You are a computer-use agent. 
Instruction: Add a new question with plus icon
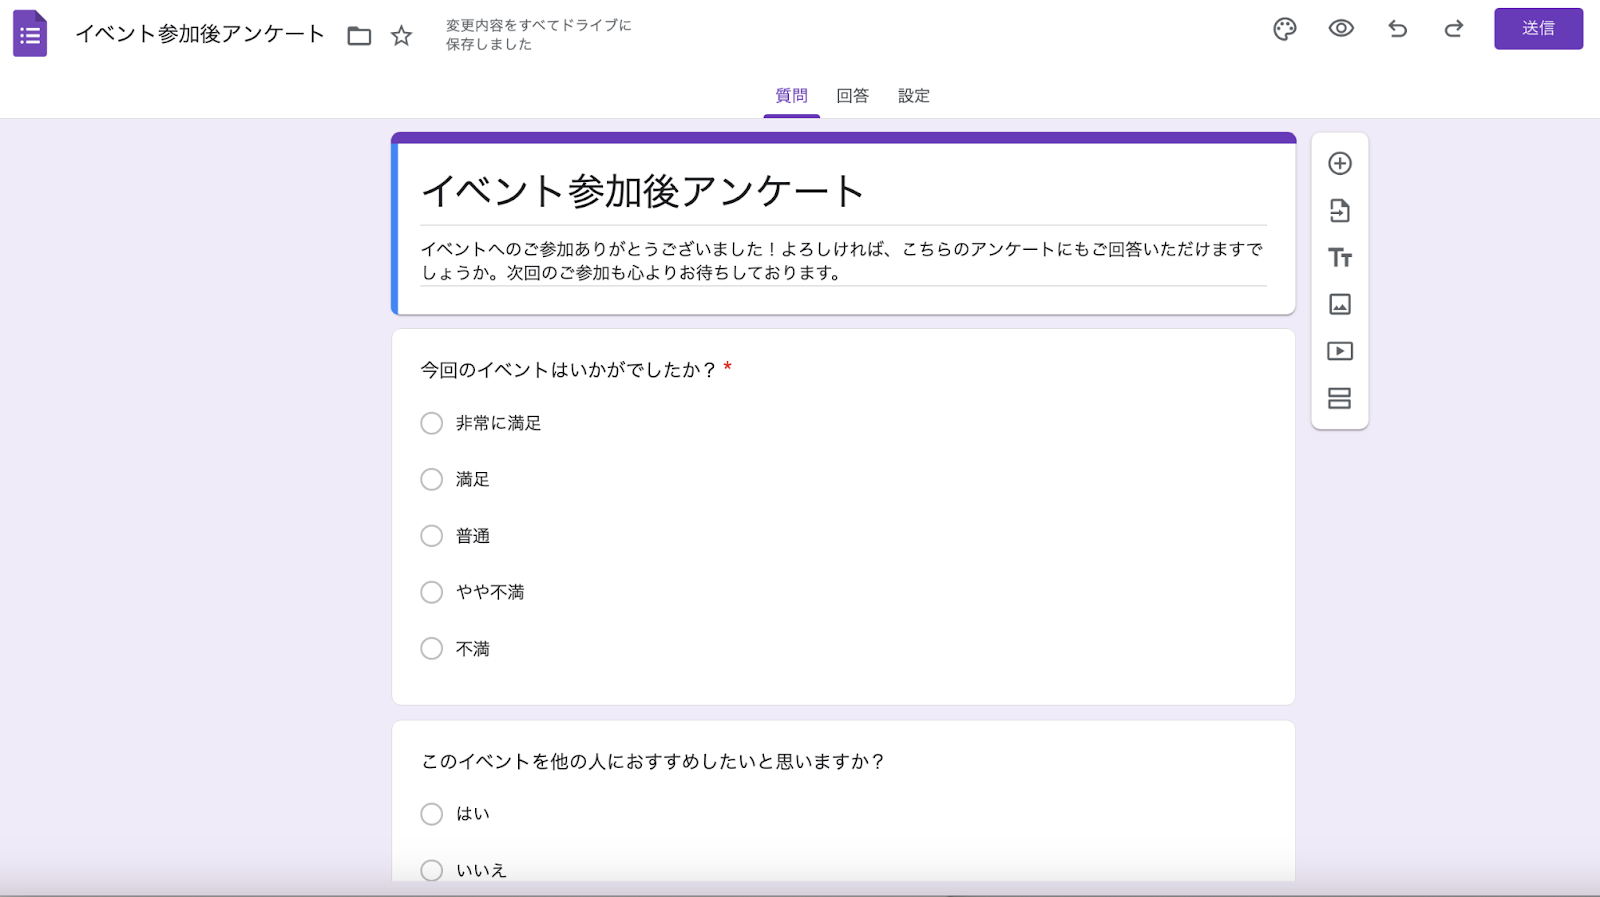pyautogui.click(x=1340, y=163)
